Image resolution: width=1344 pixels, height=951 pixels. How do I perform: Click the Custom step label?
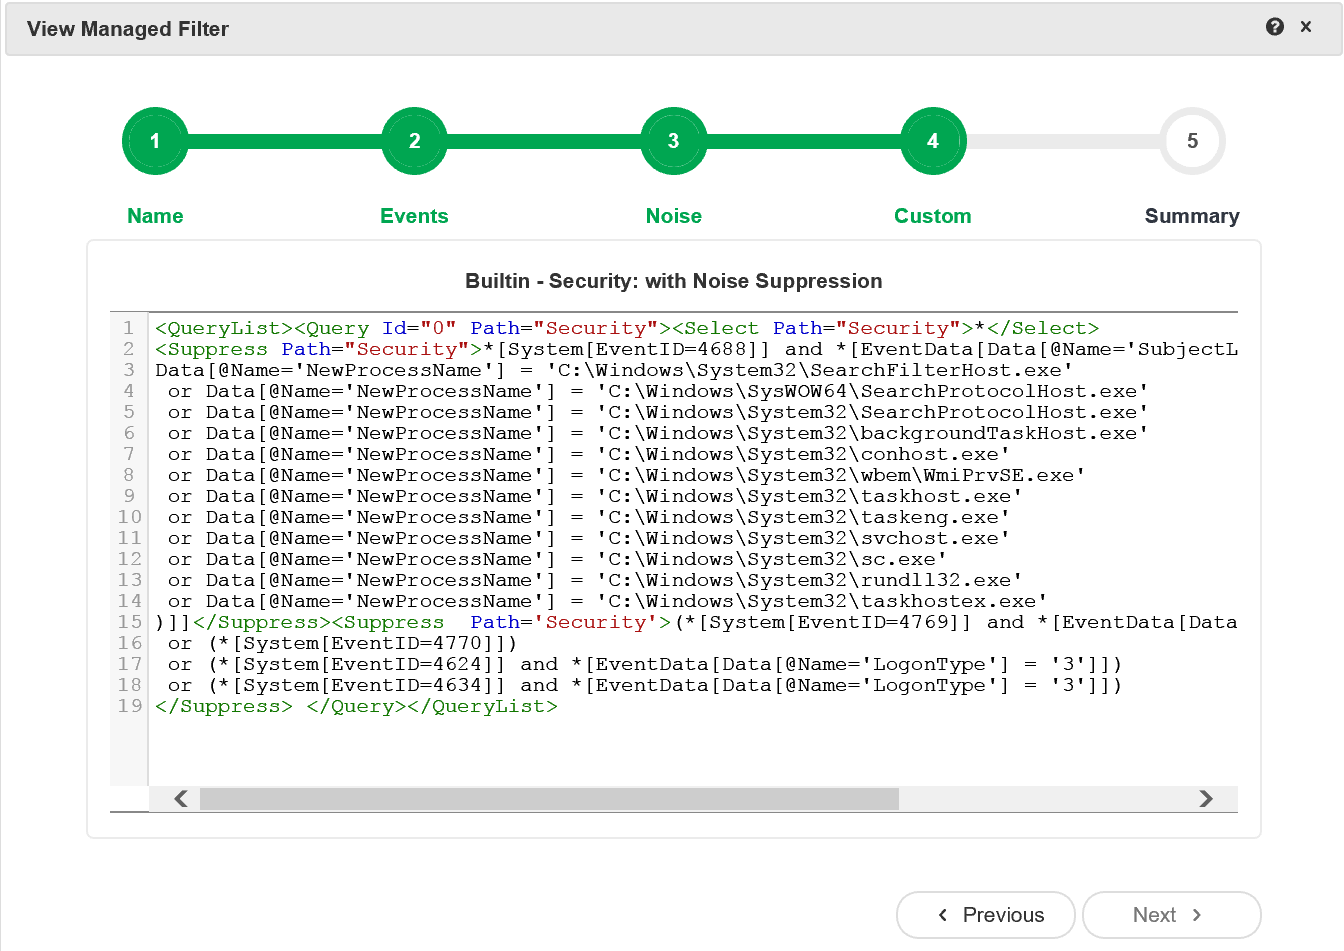pos(932,216)
